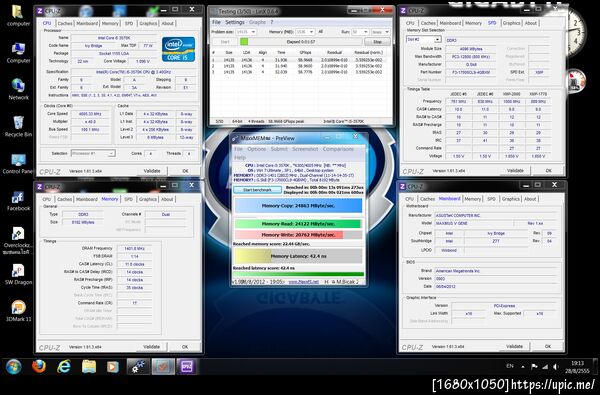Image resolution: width=600 pixels, height=395 pixels.
Task: Open MaxxMEM Options menu
Action: pyautogui.click(x=256, y=149)
